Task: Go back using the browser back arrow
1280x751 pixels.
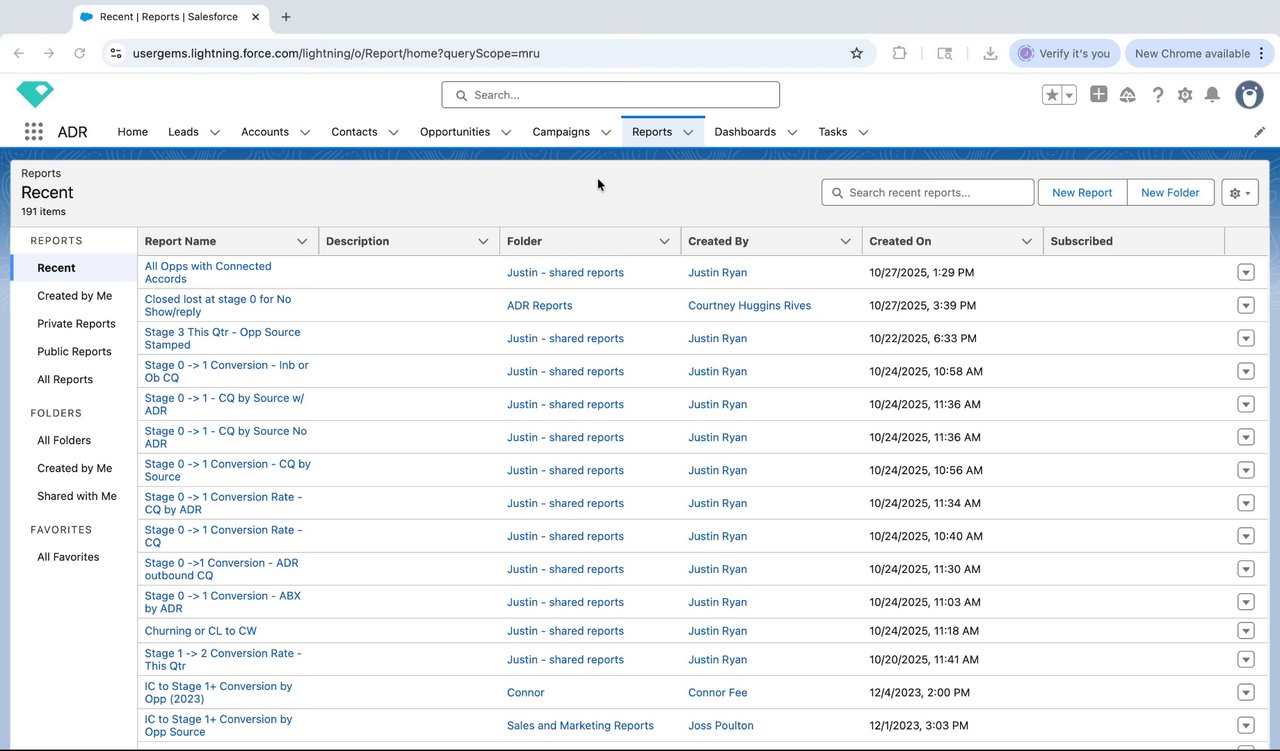Action: tap(19, 53)
